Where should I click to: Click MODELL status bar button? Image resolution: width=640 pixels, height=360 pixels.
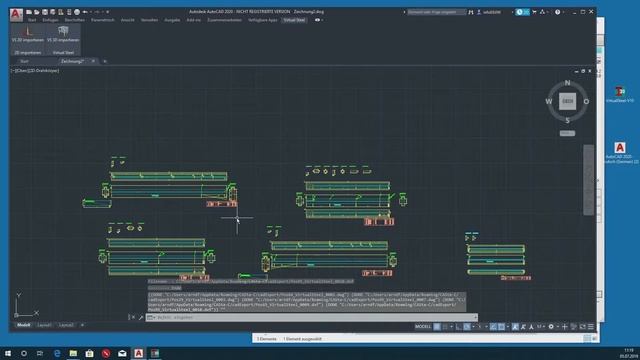pos(423,327)
